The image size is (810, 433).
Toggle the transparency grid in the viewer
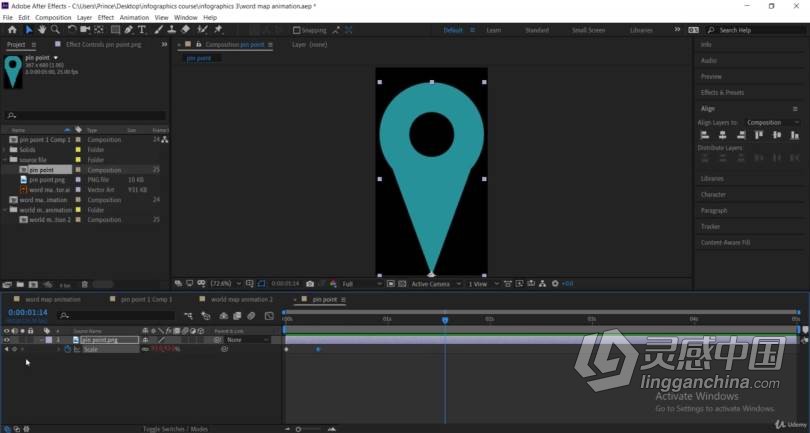(x=402, y=284)
